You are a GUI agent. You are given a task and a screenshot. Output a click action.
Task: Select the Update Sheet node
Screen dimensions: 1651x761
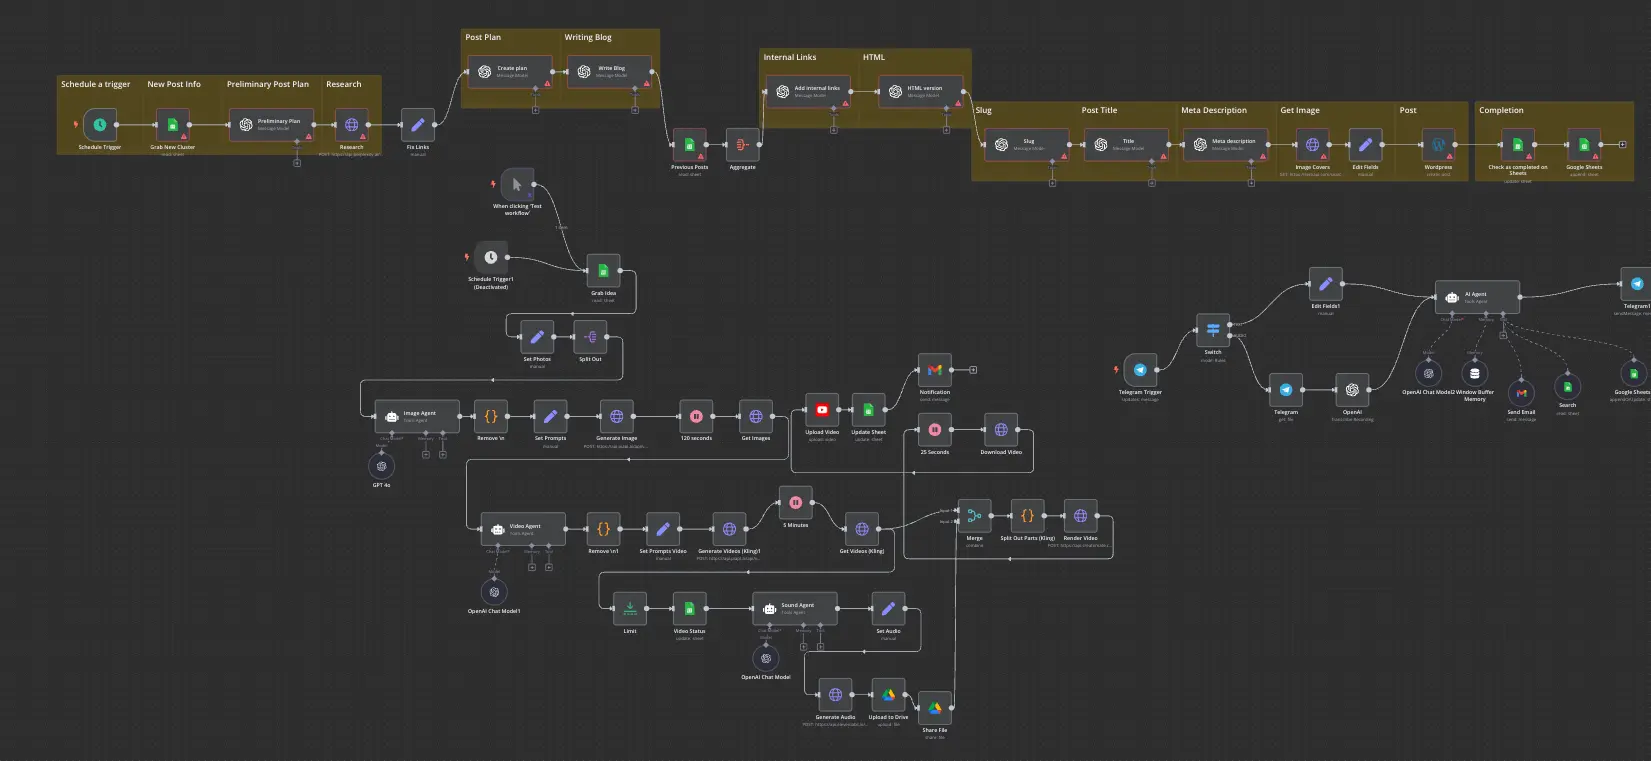pyautogui.click(x=868, y=410)
